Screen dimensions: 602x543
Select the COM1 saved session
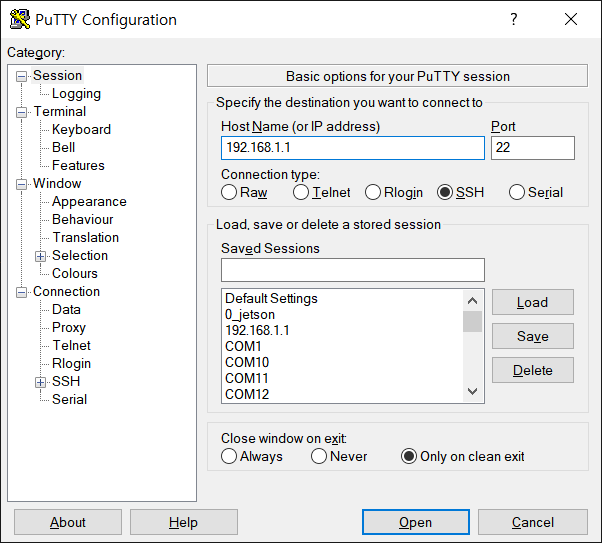pos(343,346)
